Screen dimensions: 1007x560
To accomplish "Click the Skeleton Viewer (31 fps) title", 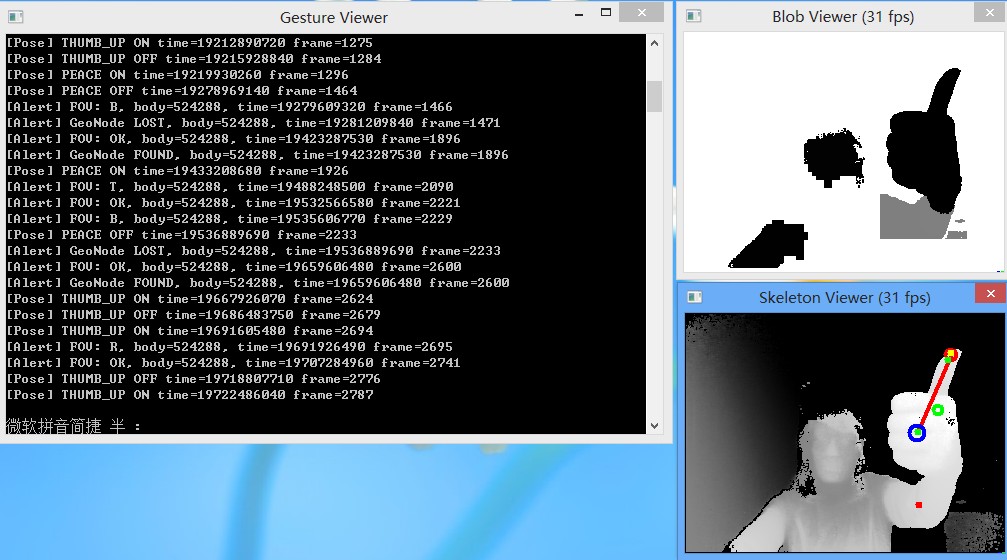I will click(845, 297).
